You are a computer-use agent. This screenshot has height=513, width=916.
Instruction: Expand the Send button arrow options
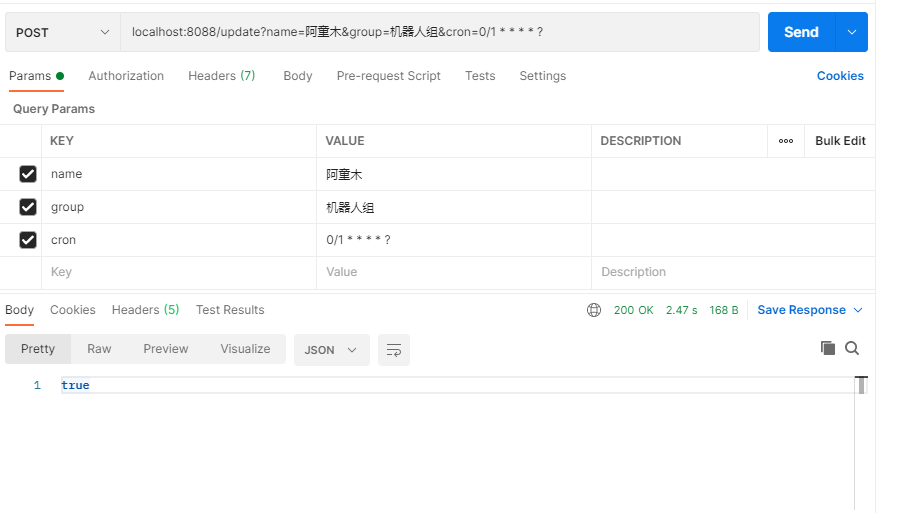852,32
